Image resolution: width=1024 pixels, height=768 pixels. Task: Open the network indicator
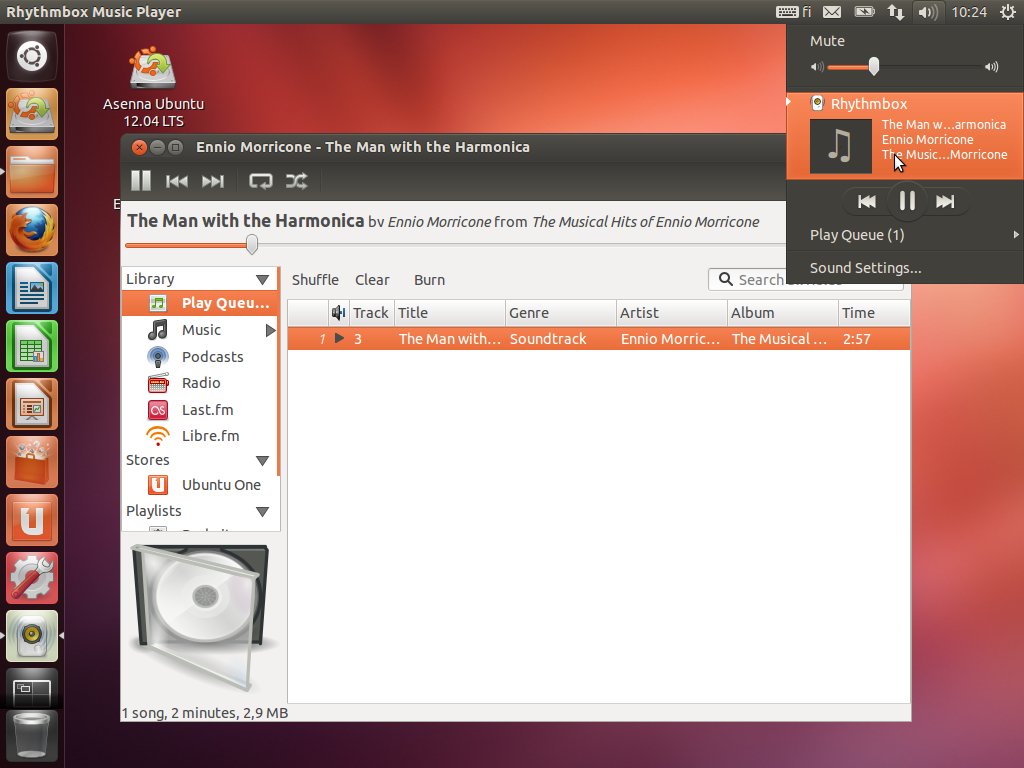click(x=895, y=12)
